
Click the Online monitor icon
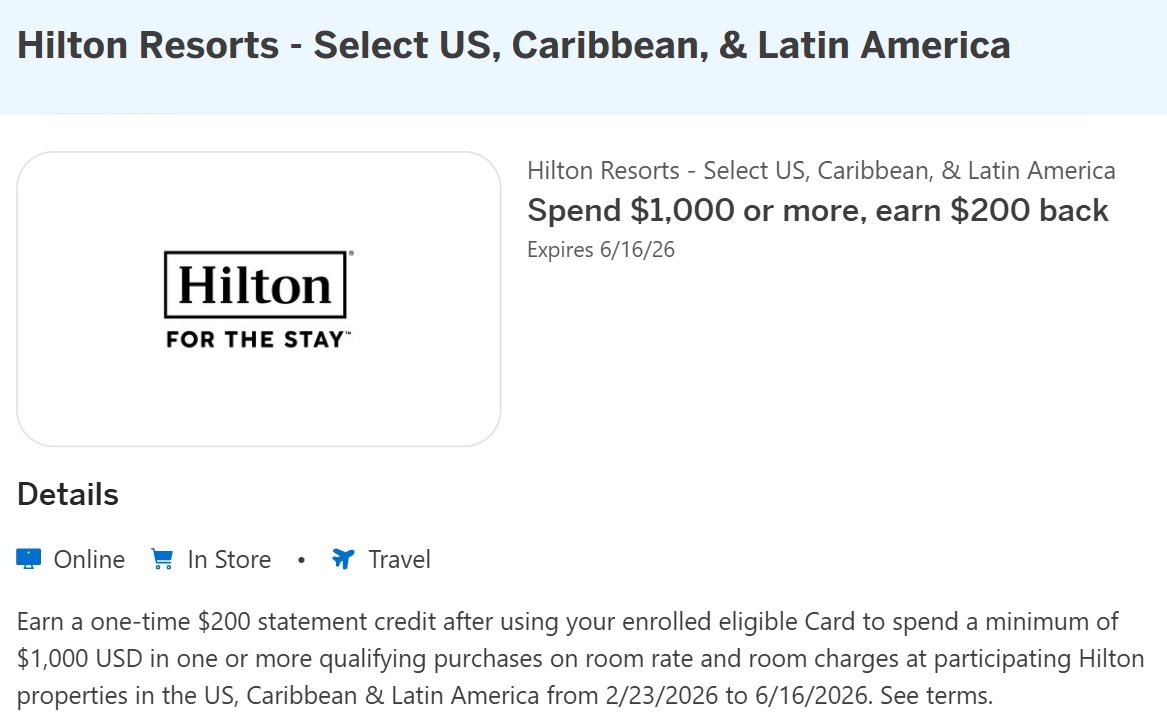pyautogui.click(x=28, y=559)
